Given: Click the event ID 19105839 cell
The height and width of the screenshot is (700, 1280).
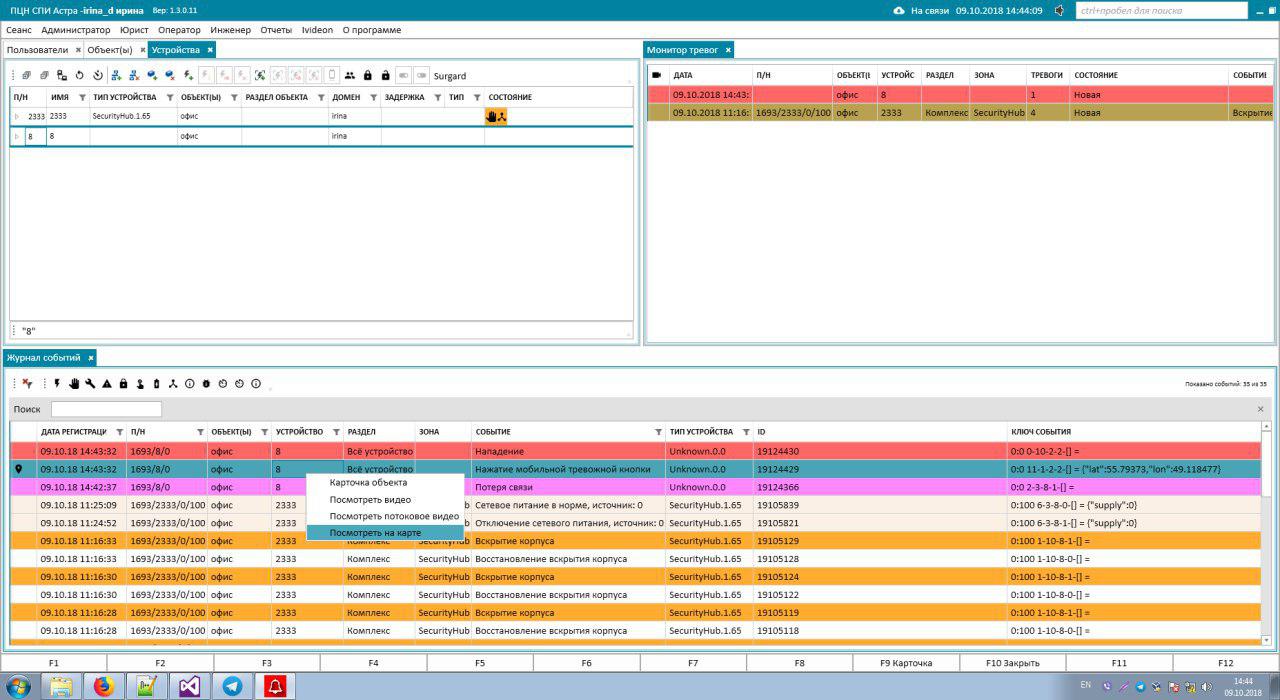Looking at the screenshot, I should pyautogui.click(x=880, y=505).
